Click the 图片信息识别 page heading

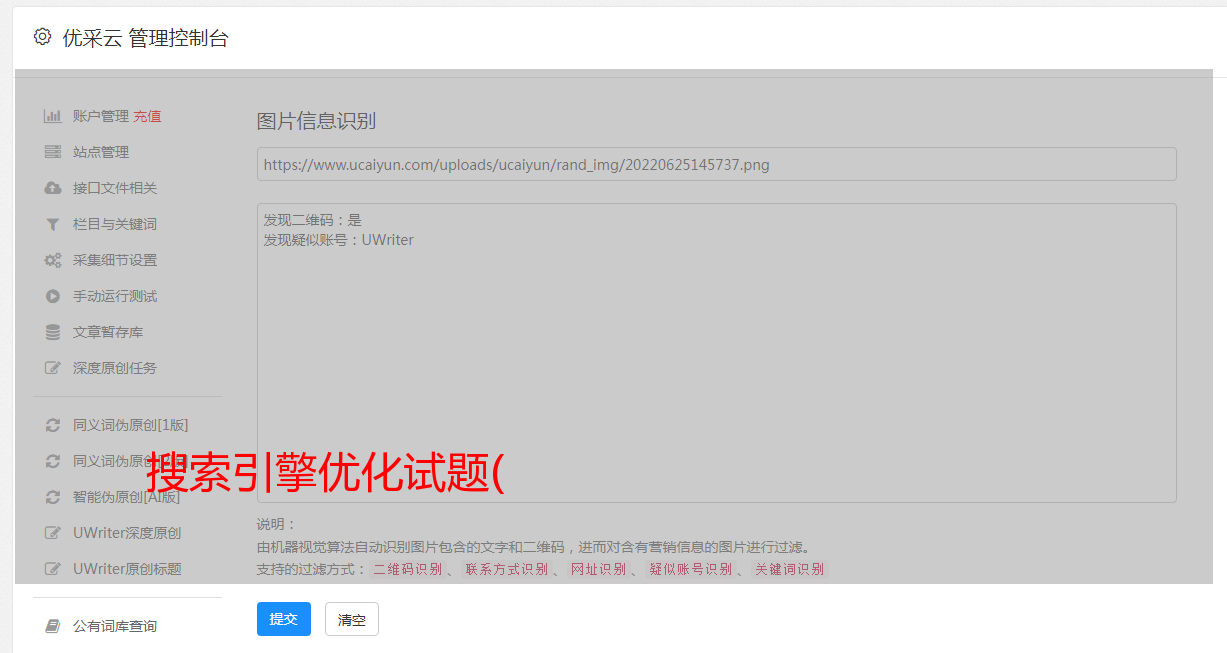[316, 121]
